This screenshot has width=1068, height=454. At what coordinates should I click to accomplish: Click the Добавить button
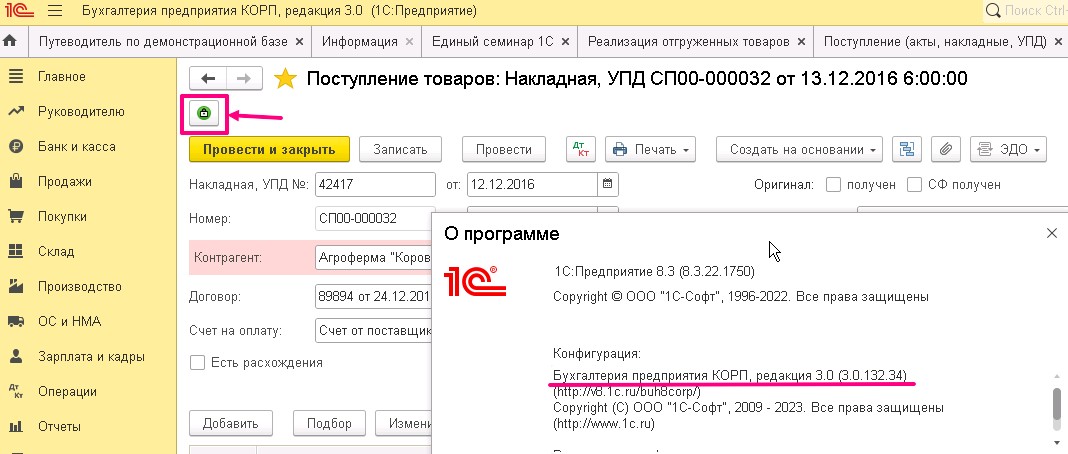[230, 423]
